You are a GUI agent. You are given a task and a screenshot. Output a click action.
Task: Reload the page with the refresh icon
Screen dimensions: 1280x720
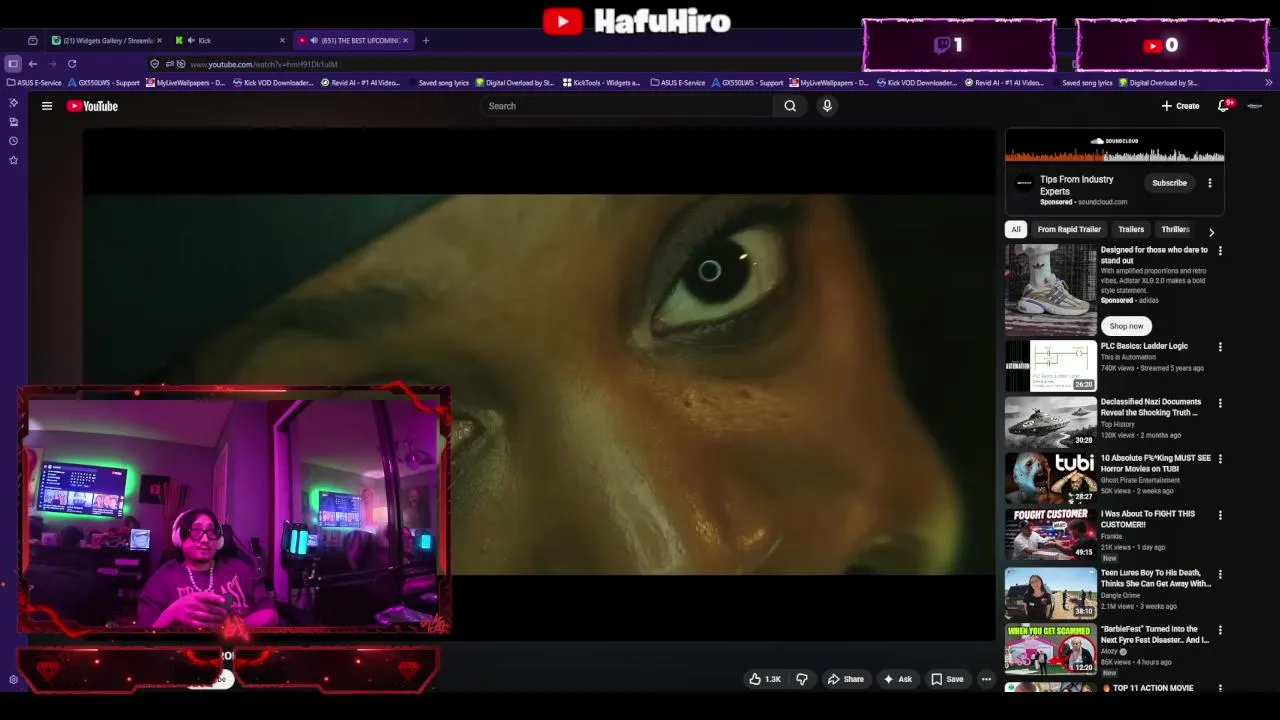(x=72, y=64)
